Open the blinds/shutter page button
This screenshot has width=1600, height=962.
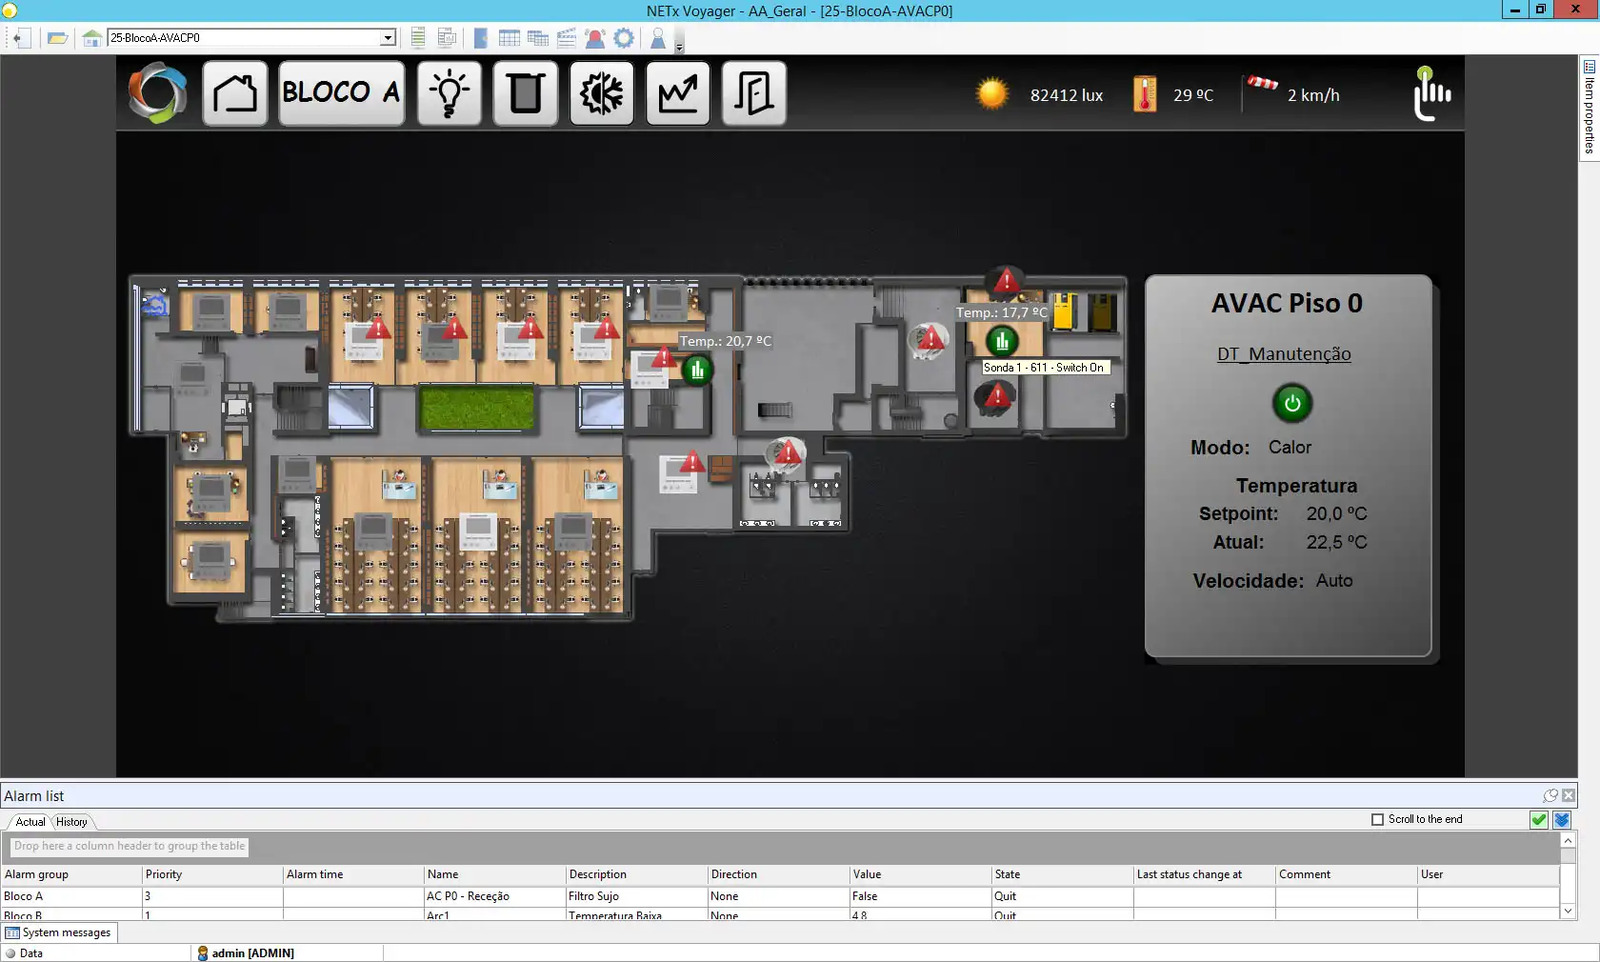coord(525,94)
